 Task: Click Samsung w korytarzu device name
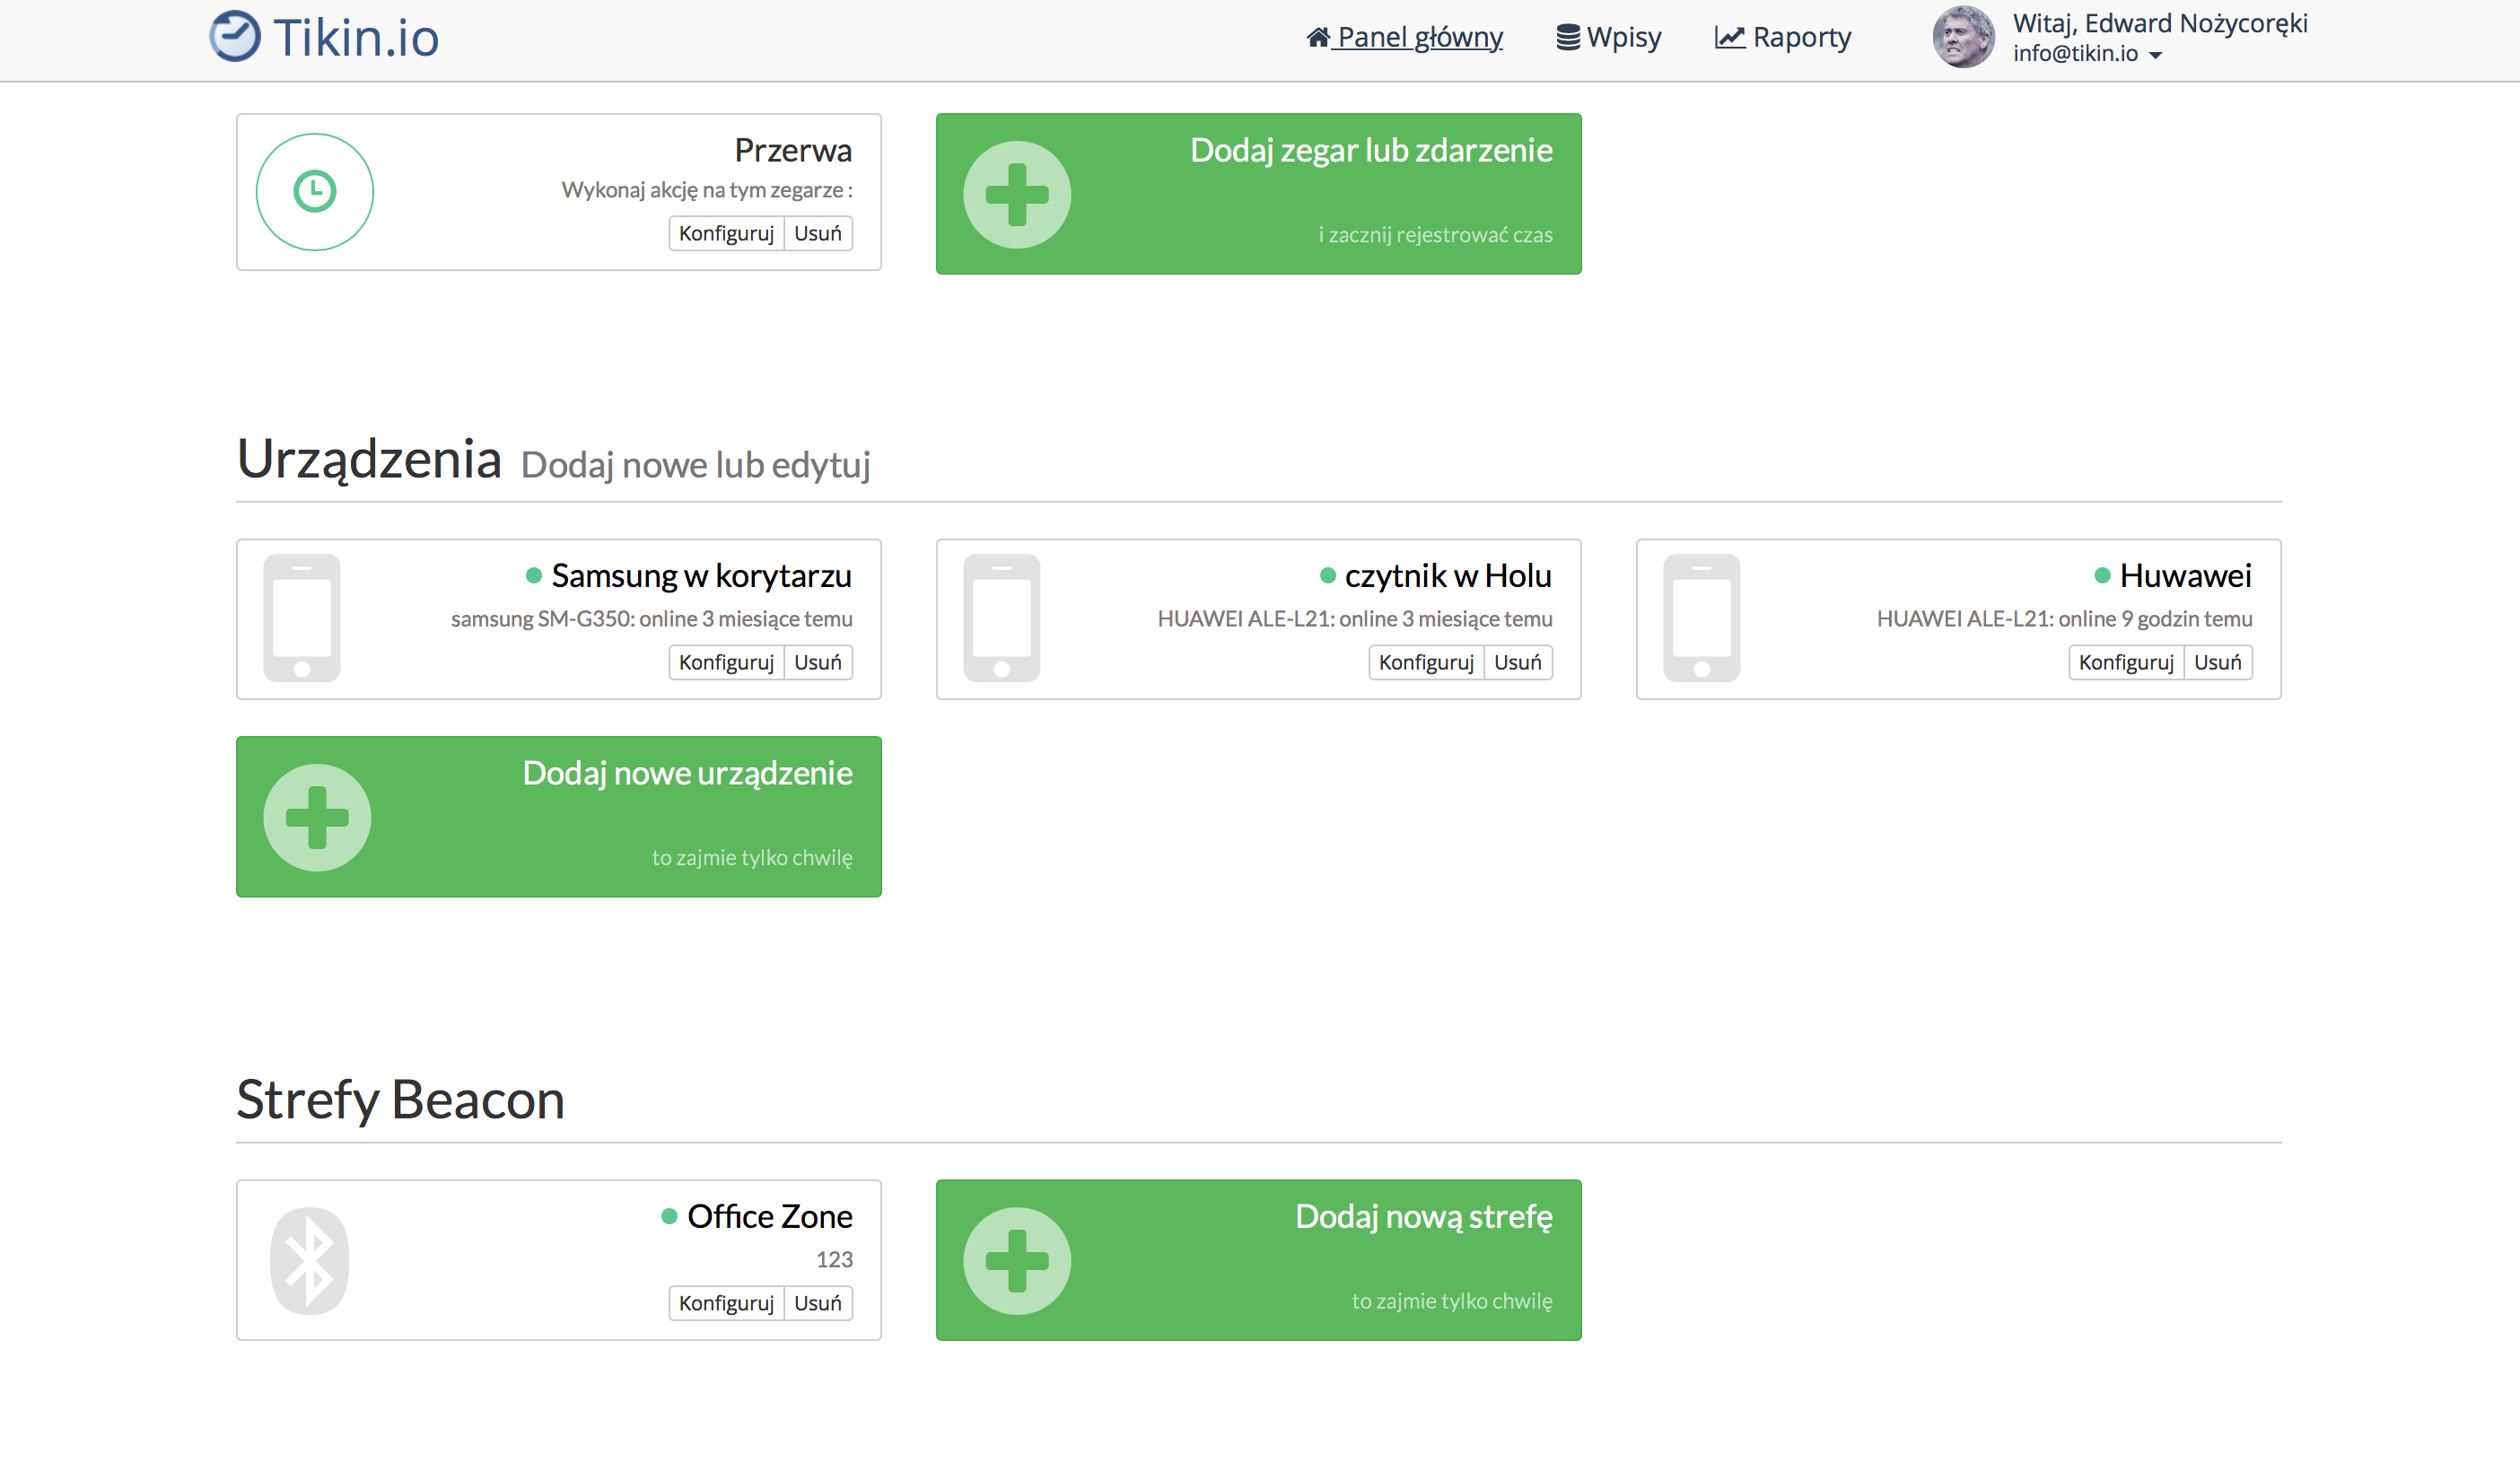(701, 576)
